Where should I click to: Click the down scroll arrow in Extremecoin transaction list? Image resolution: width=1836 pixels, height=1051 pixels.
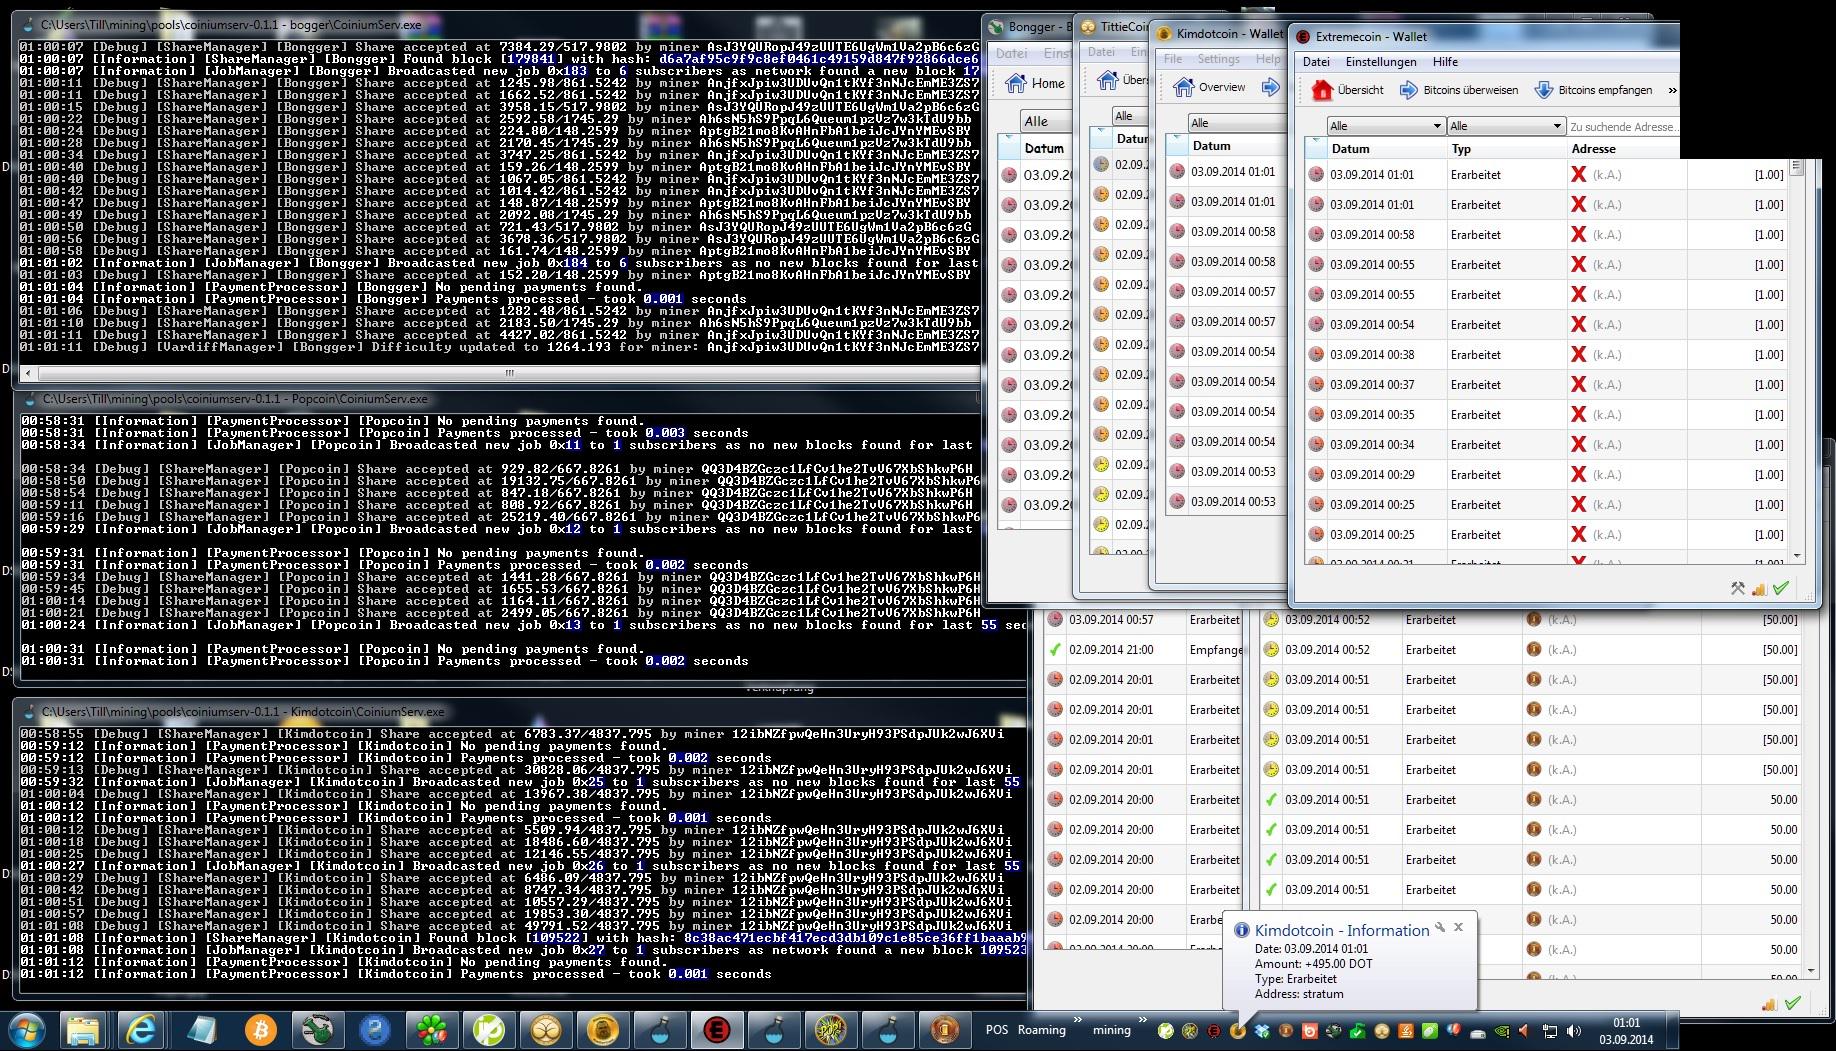[x=1797, y=556]
